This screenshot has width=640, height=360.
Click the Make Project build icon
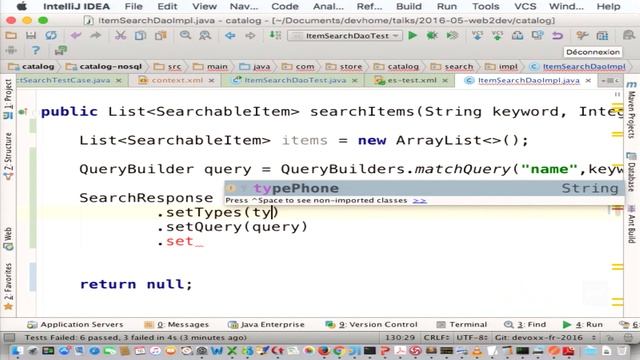(275, 36)
